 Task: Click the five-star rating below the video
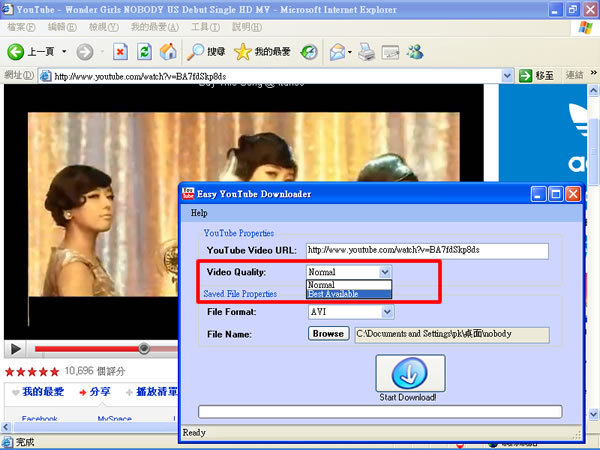coord(32,371)
